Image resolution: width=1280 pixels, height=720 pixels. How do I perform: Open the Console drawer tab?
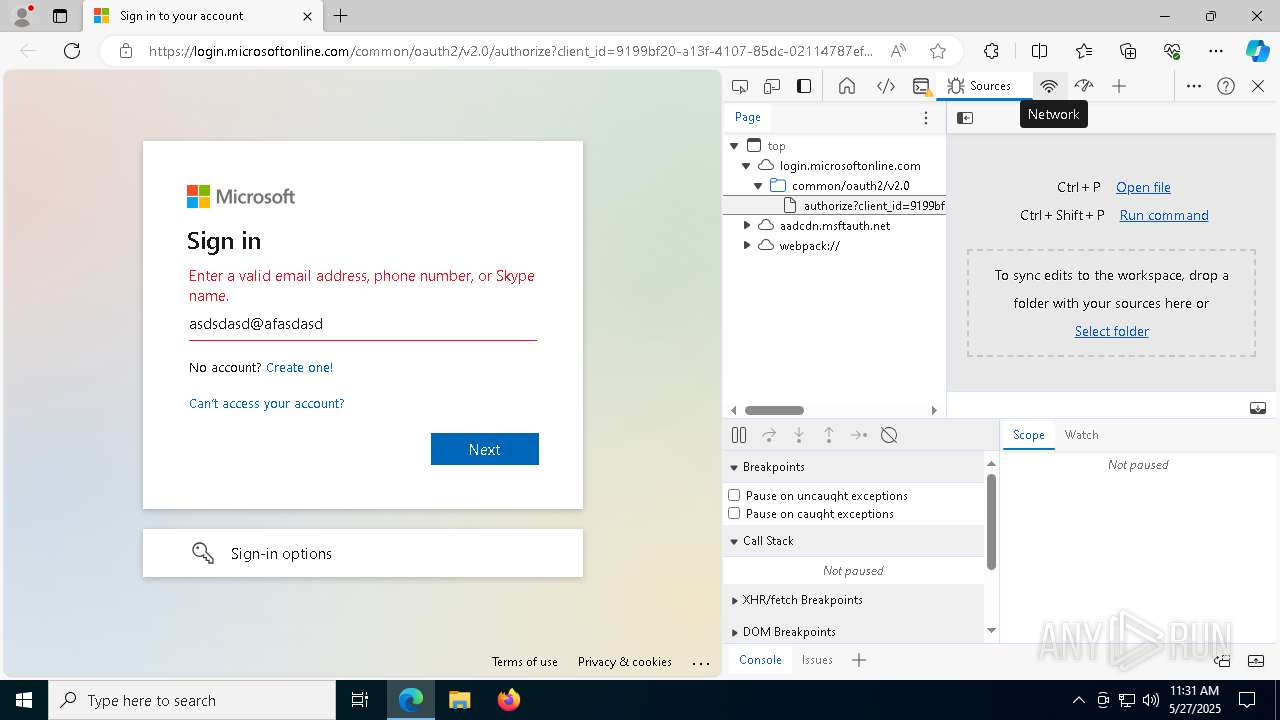click(760, 660)
